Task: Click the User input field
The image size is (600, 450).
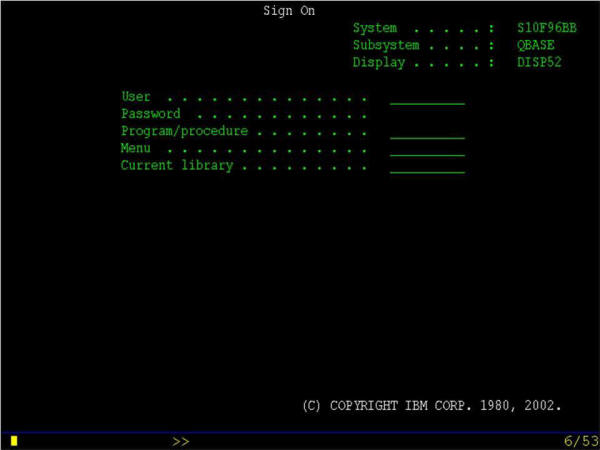Action: click(x=427, y=97)
